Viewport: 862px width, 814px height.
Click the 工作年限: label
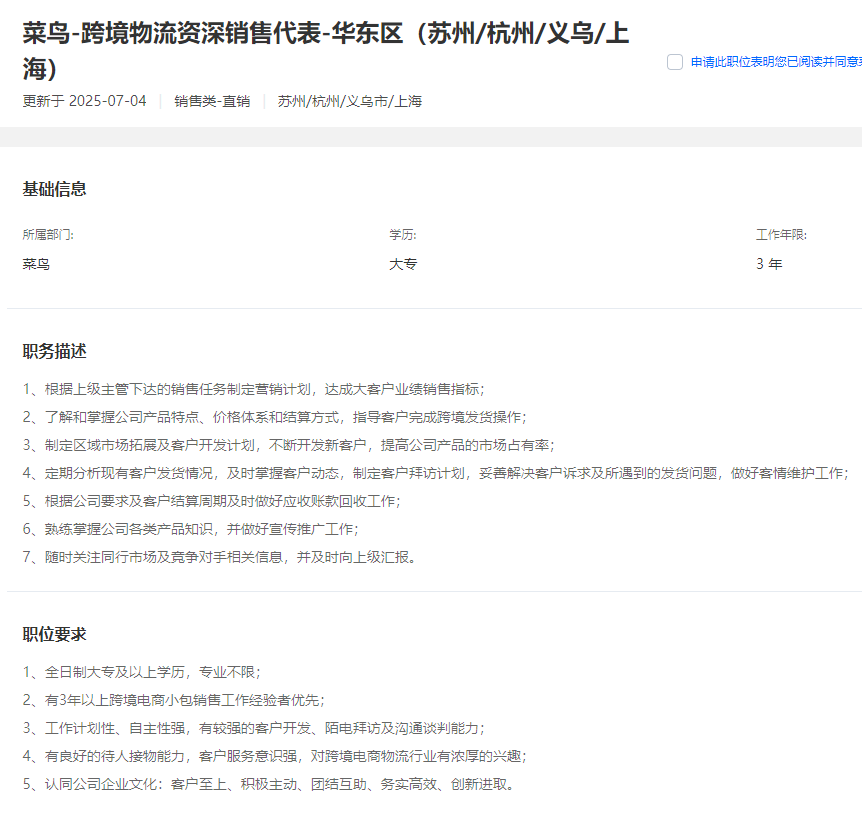[781, 235]
